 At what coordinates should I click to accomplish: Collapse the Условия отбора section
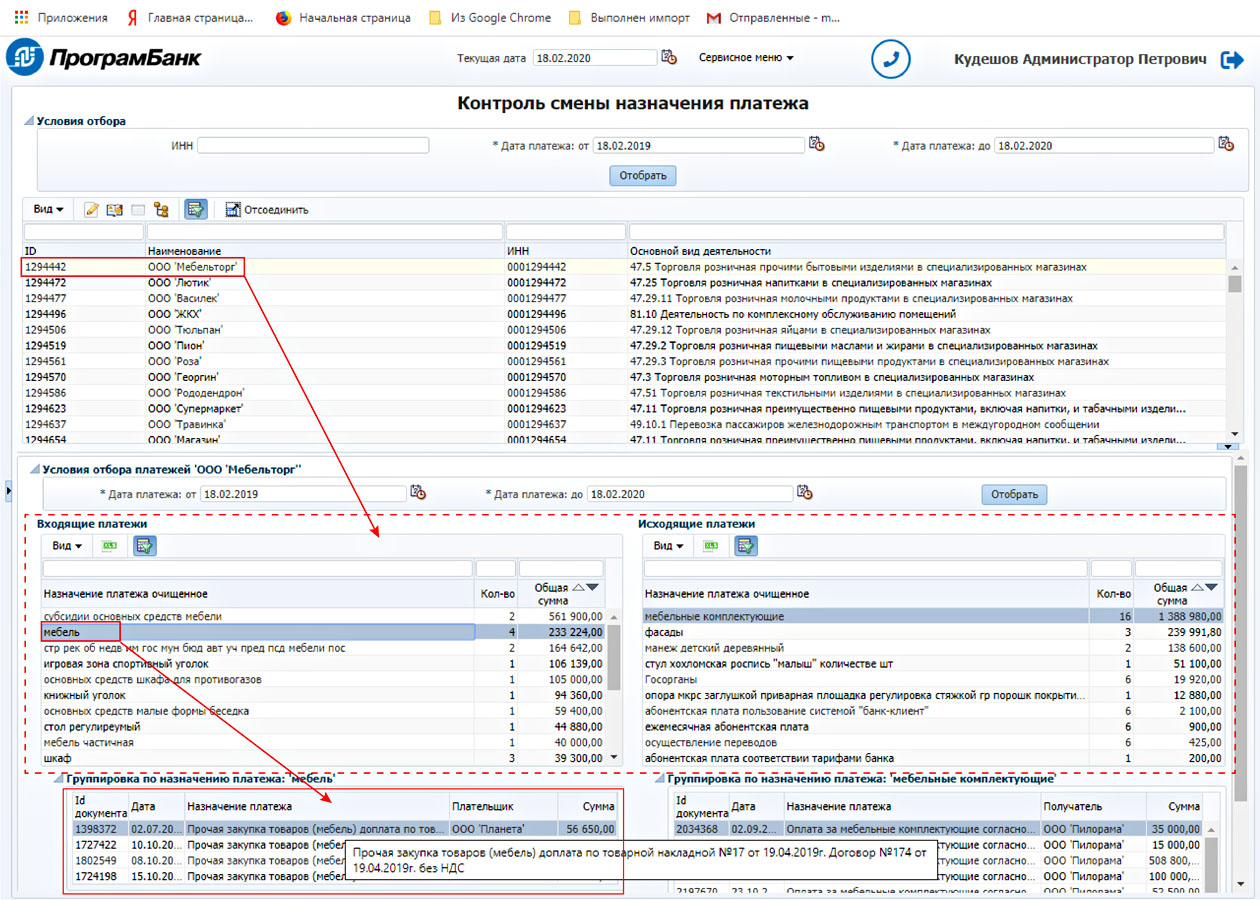pos(29,121)
